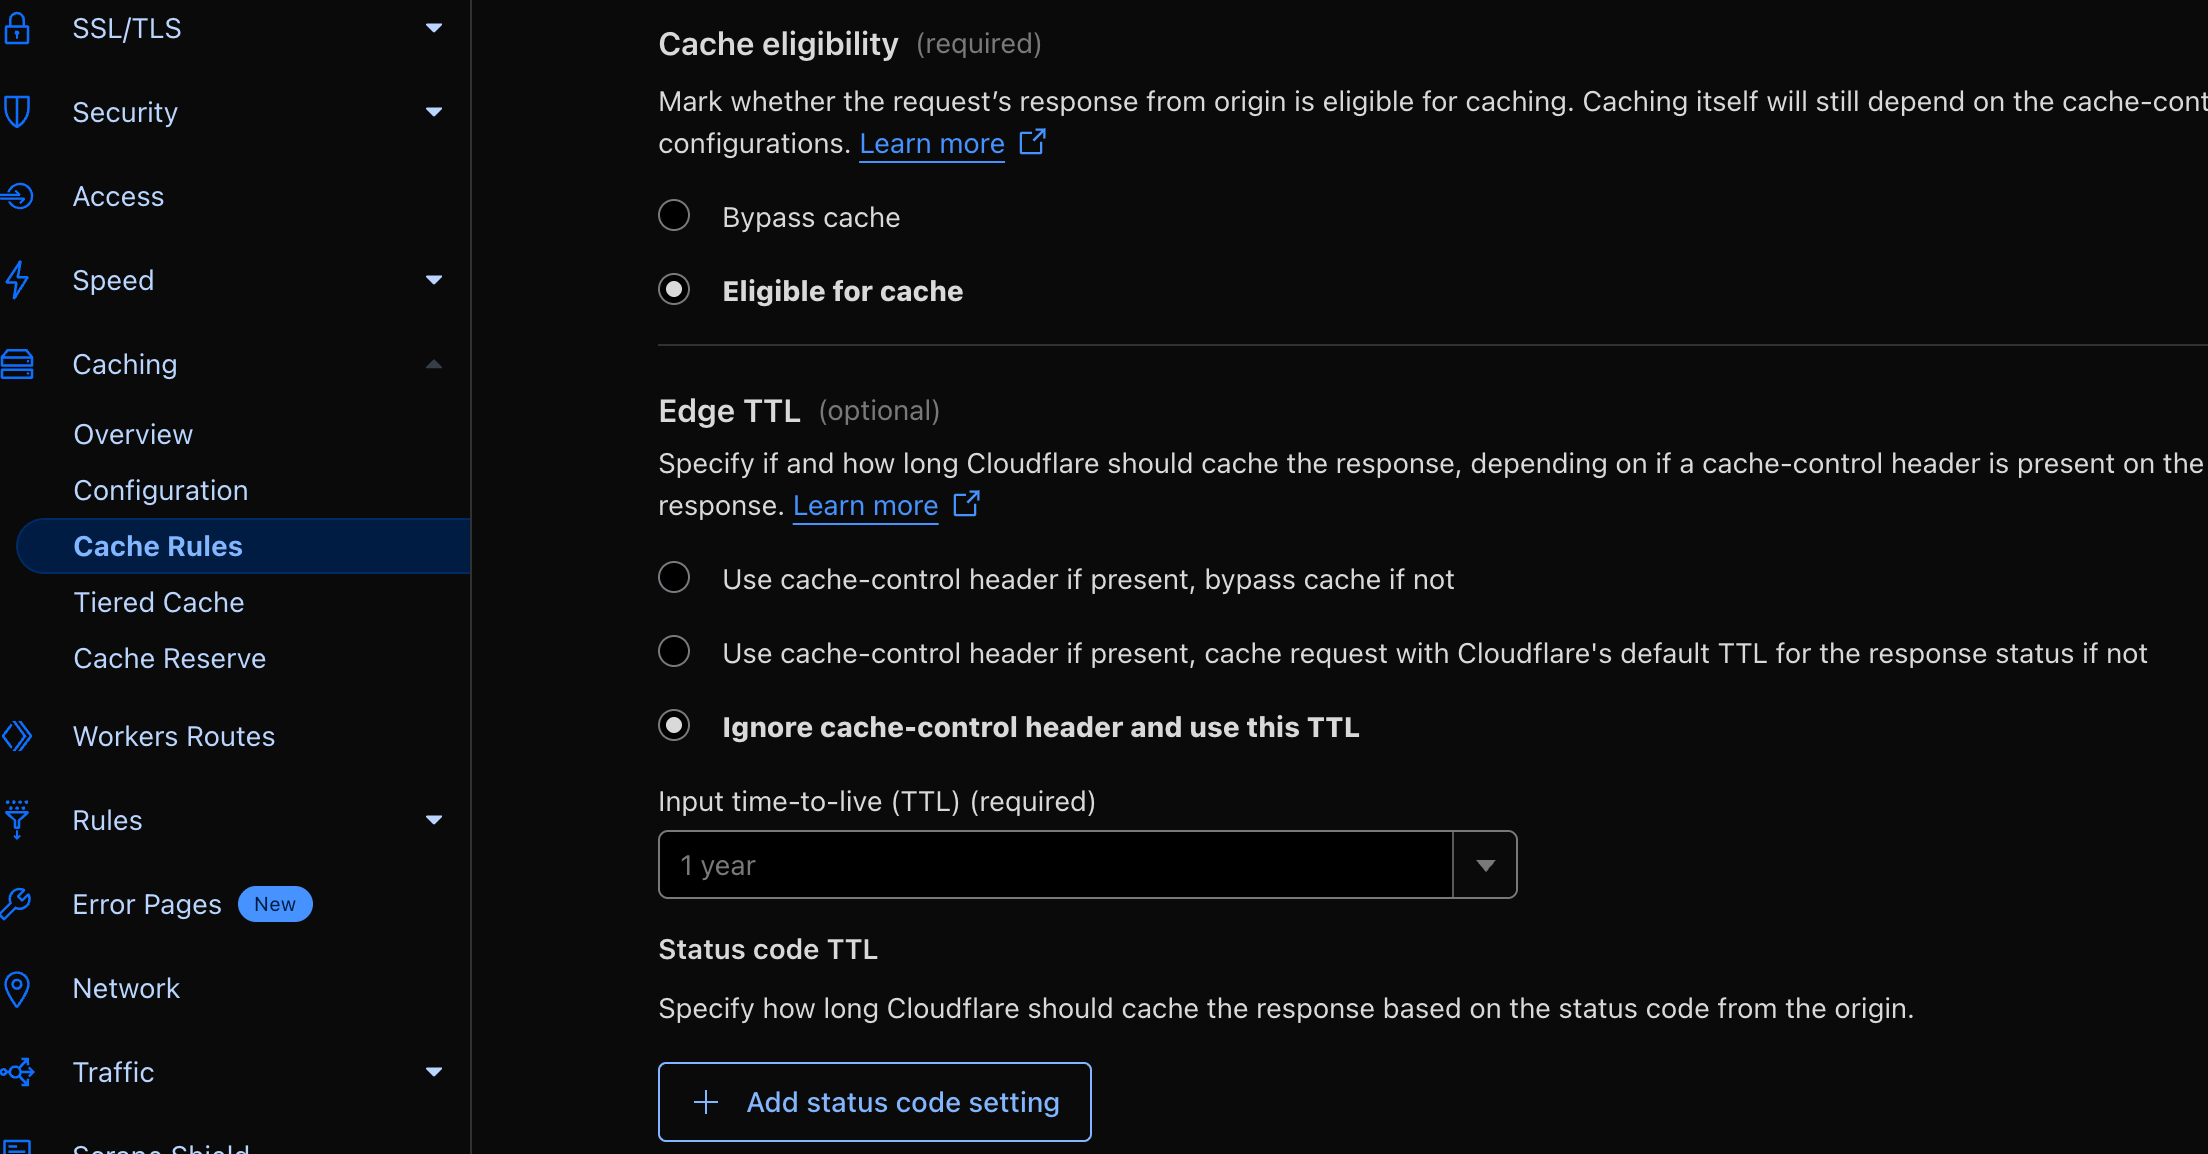Select Use cache-control header, bypass cache if not
The height and width of the screenshot is (1154, 2208).
tap(674, 578)
